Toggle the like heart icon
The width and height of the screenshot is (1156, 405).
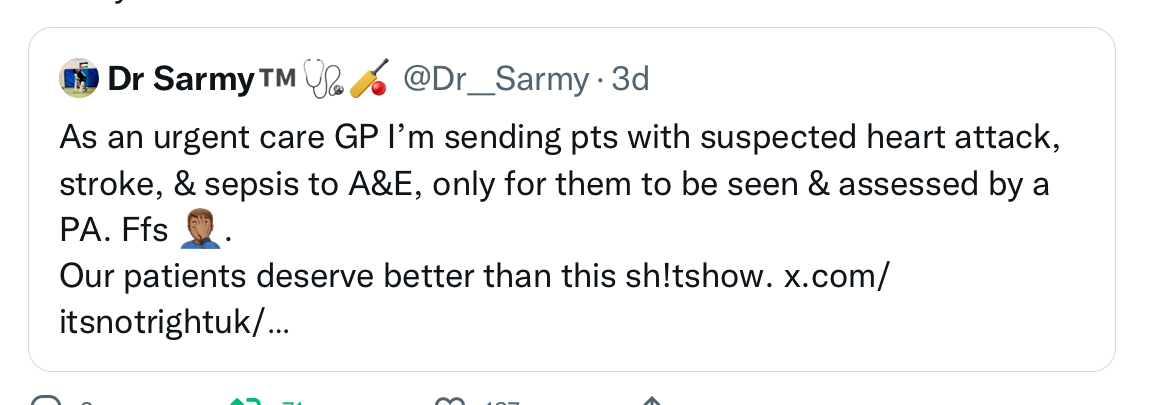(x=449, y=402)
